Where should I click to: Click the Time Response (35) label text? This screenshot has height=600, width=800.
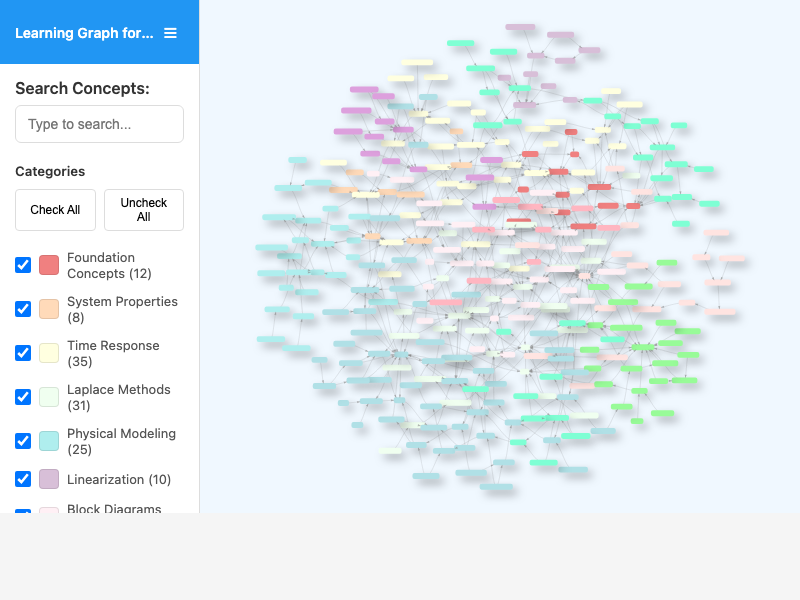click(112, 353)
